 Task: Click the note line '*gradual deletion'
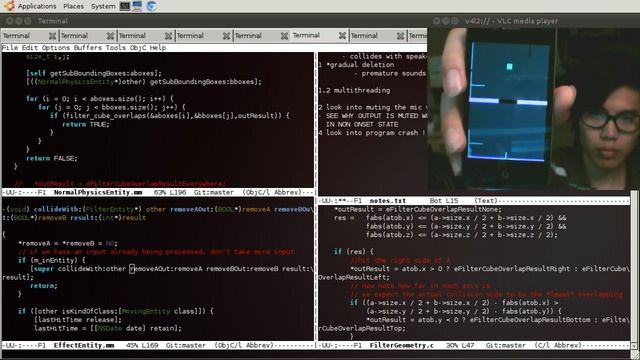(x=360, y=65)
